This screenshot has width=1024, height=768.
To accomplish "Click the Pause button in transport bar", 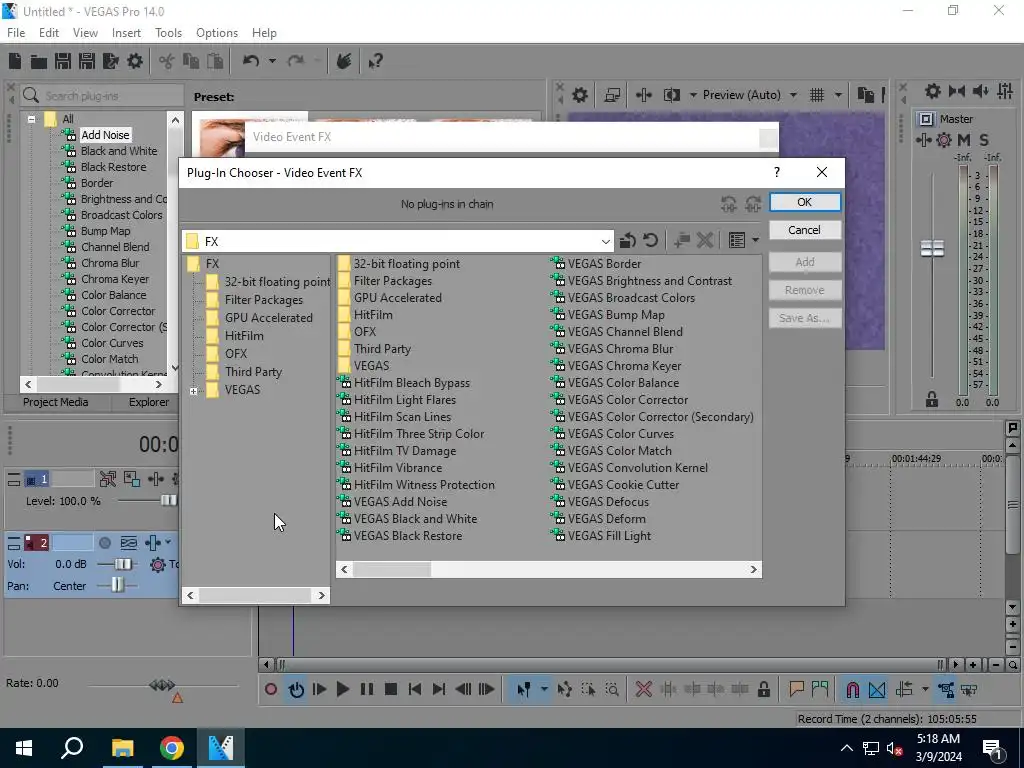I will tap(367, 689).
